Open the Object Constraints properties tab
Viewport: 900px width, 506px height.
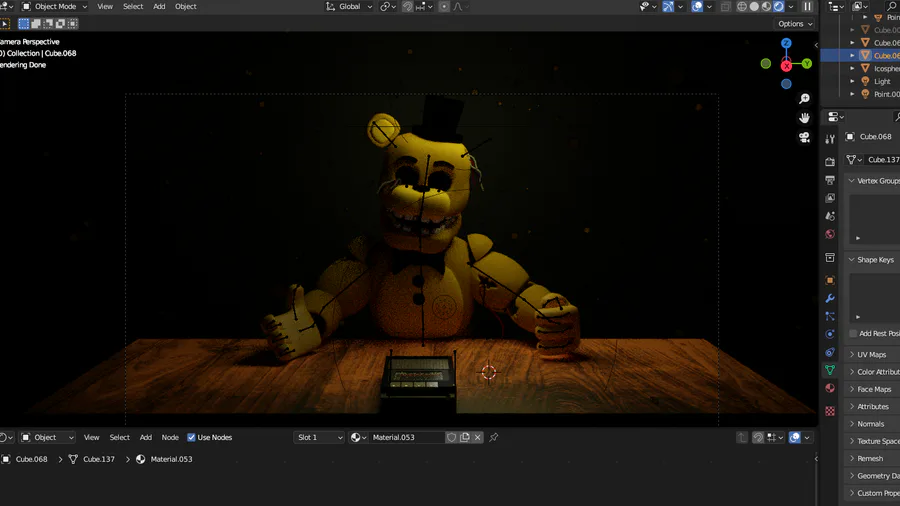830,352
